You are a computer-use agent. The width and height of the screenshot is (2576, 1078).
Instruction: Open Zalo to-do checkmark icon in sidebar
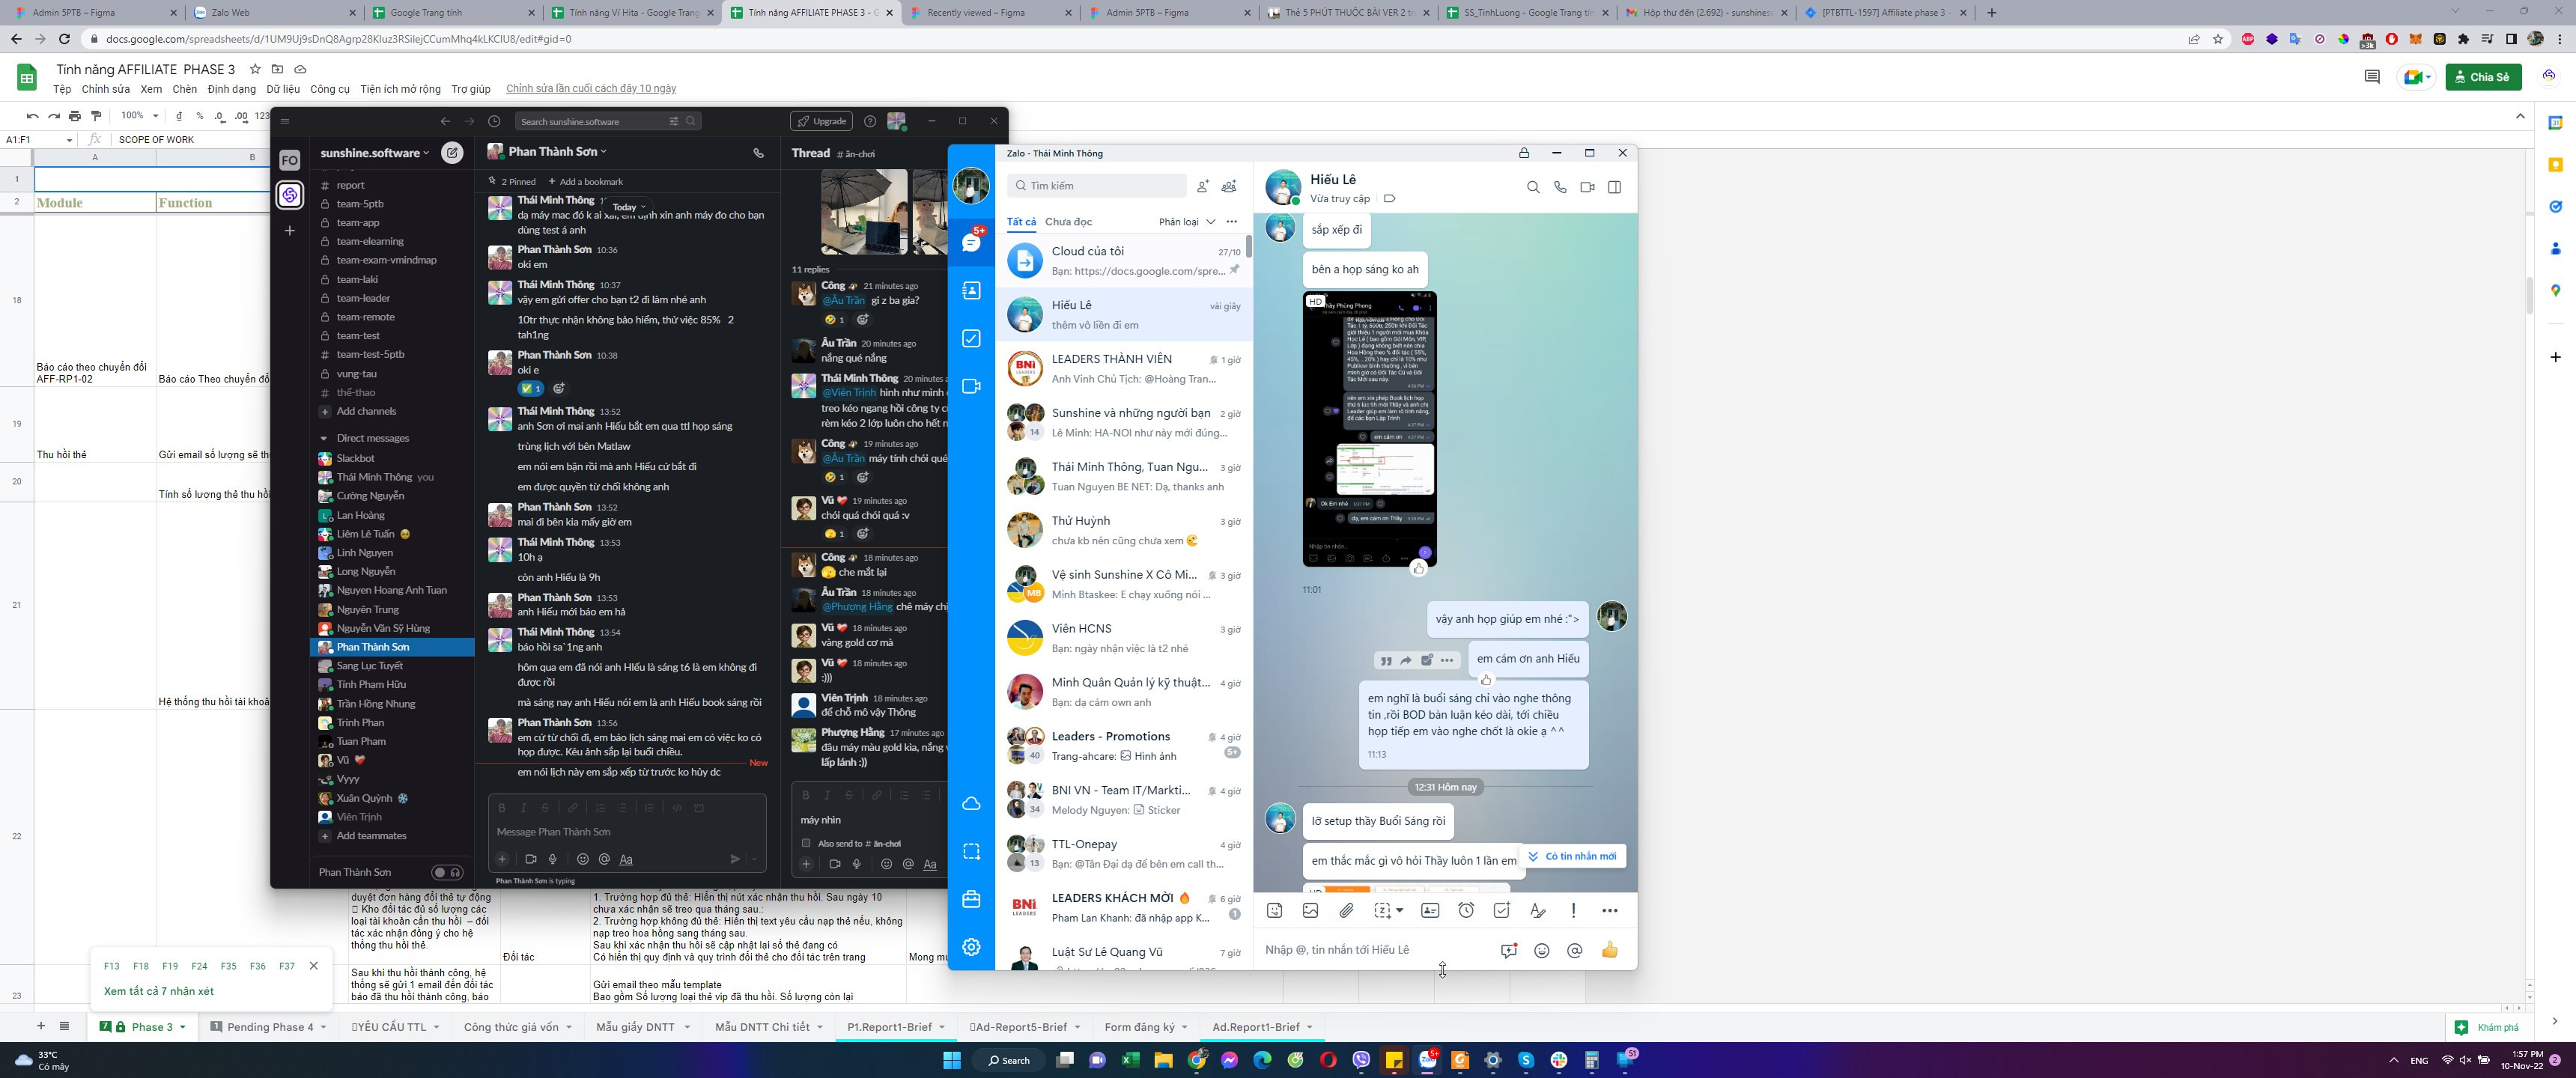pos(971,339)
